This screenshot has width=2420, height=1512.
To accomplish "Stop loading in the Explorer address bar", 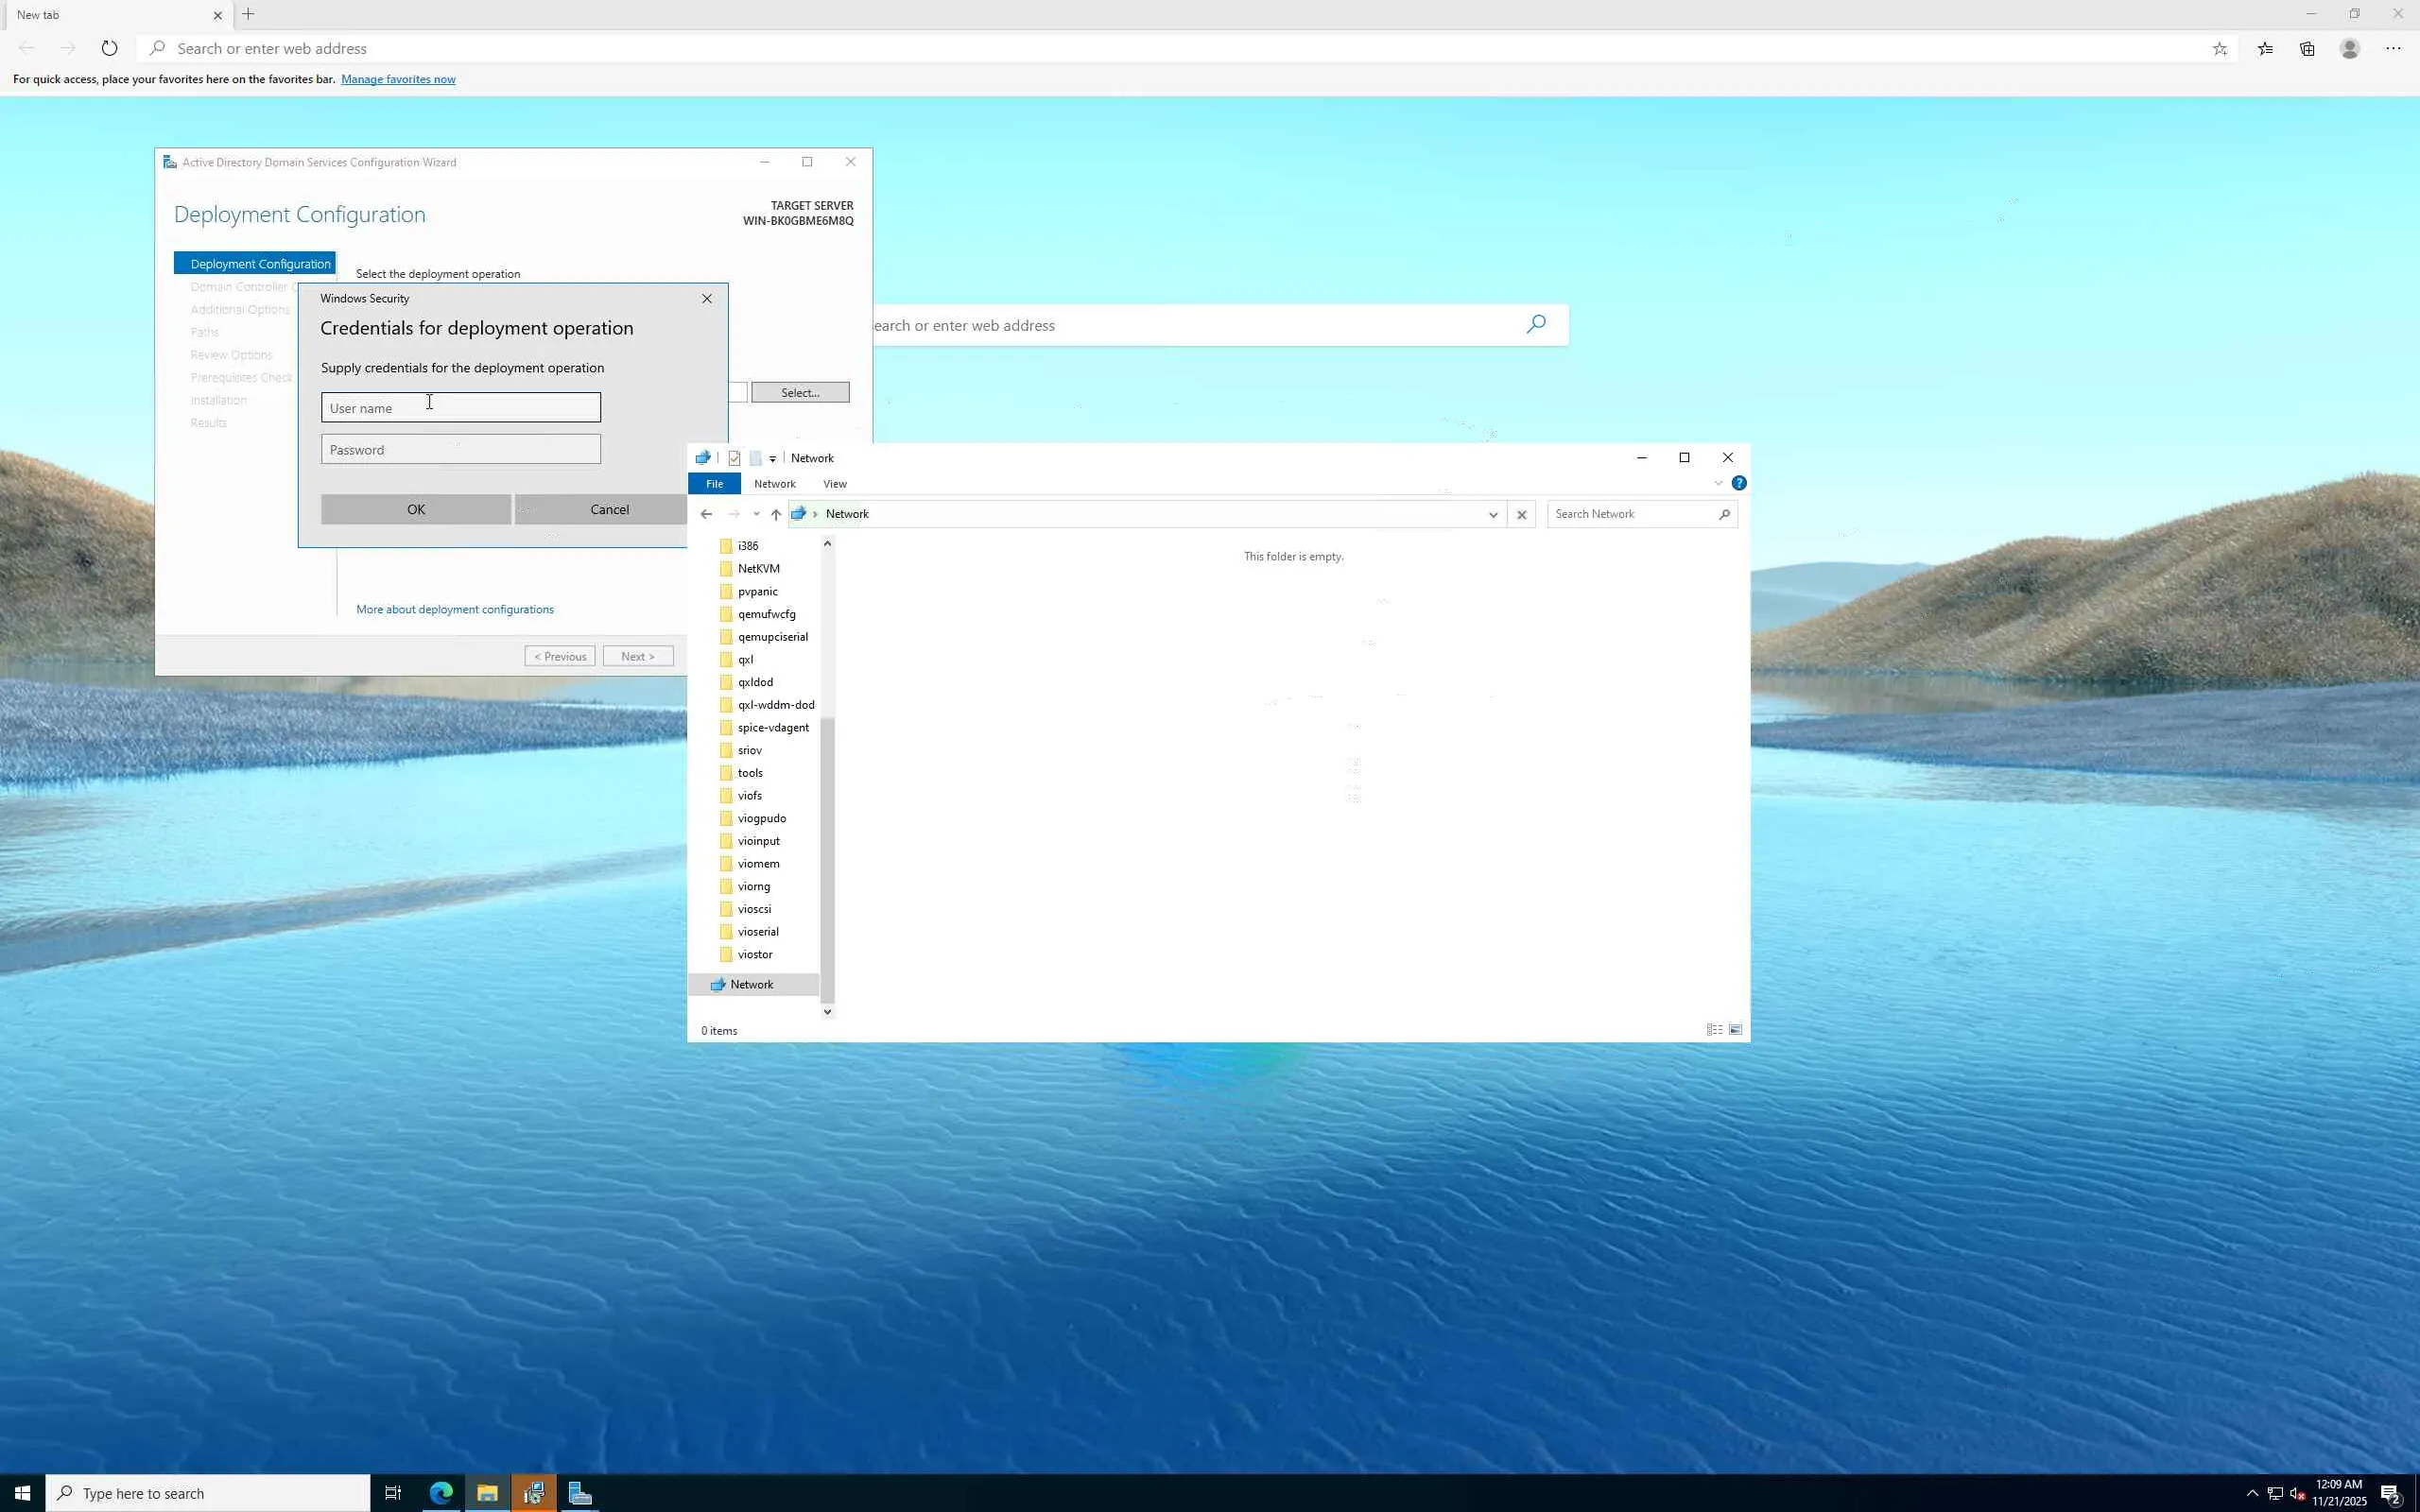I will [x=1521, y=514].
